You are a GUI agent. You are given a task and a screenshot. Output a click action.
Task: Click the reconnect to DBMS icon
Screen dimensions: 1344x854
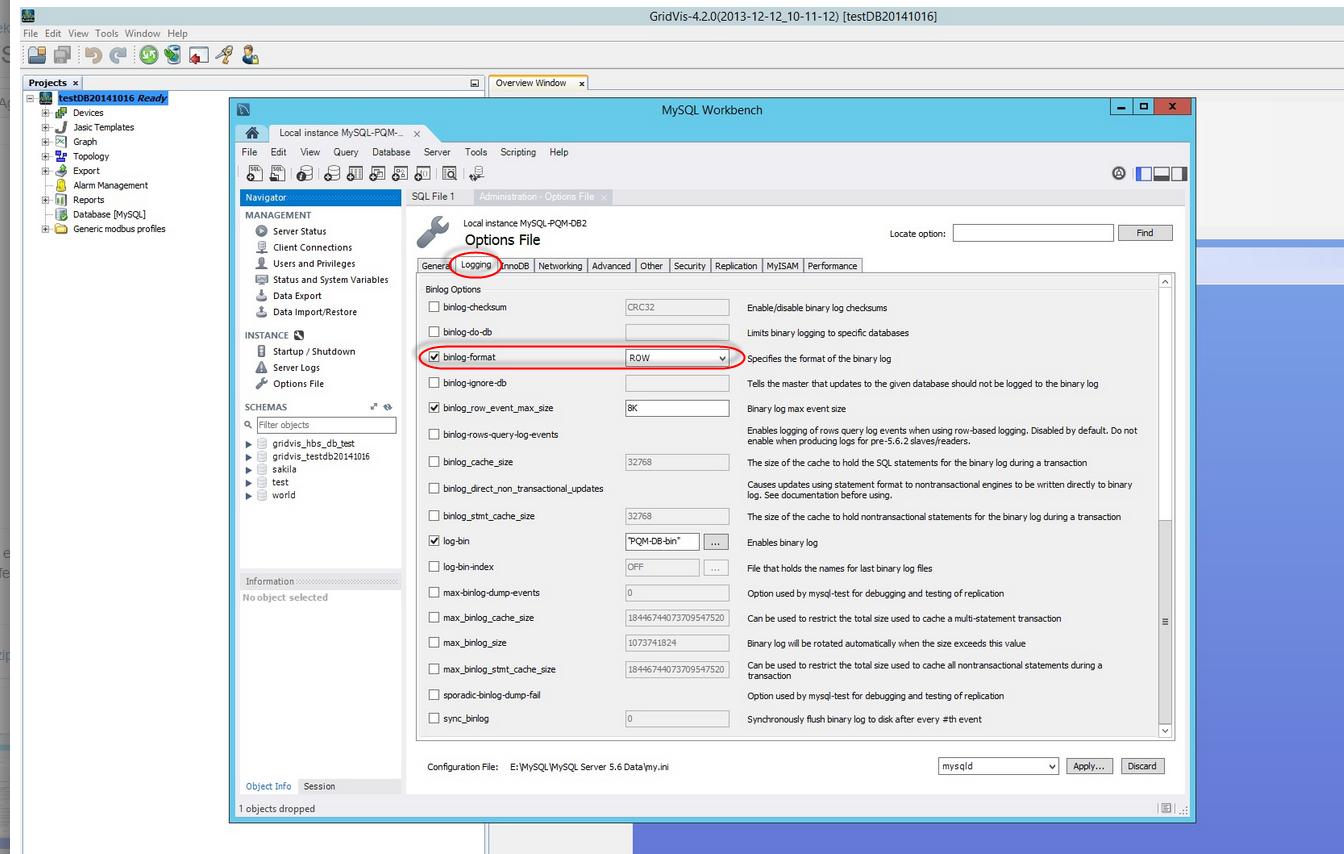[477, 174]
